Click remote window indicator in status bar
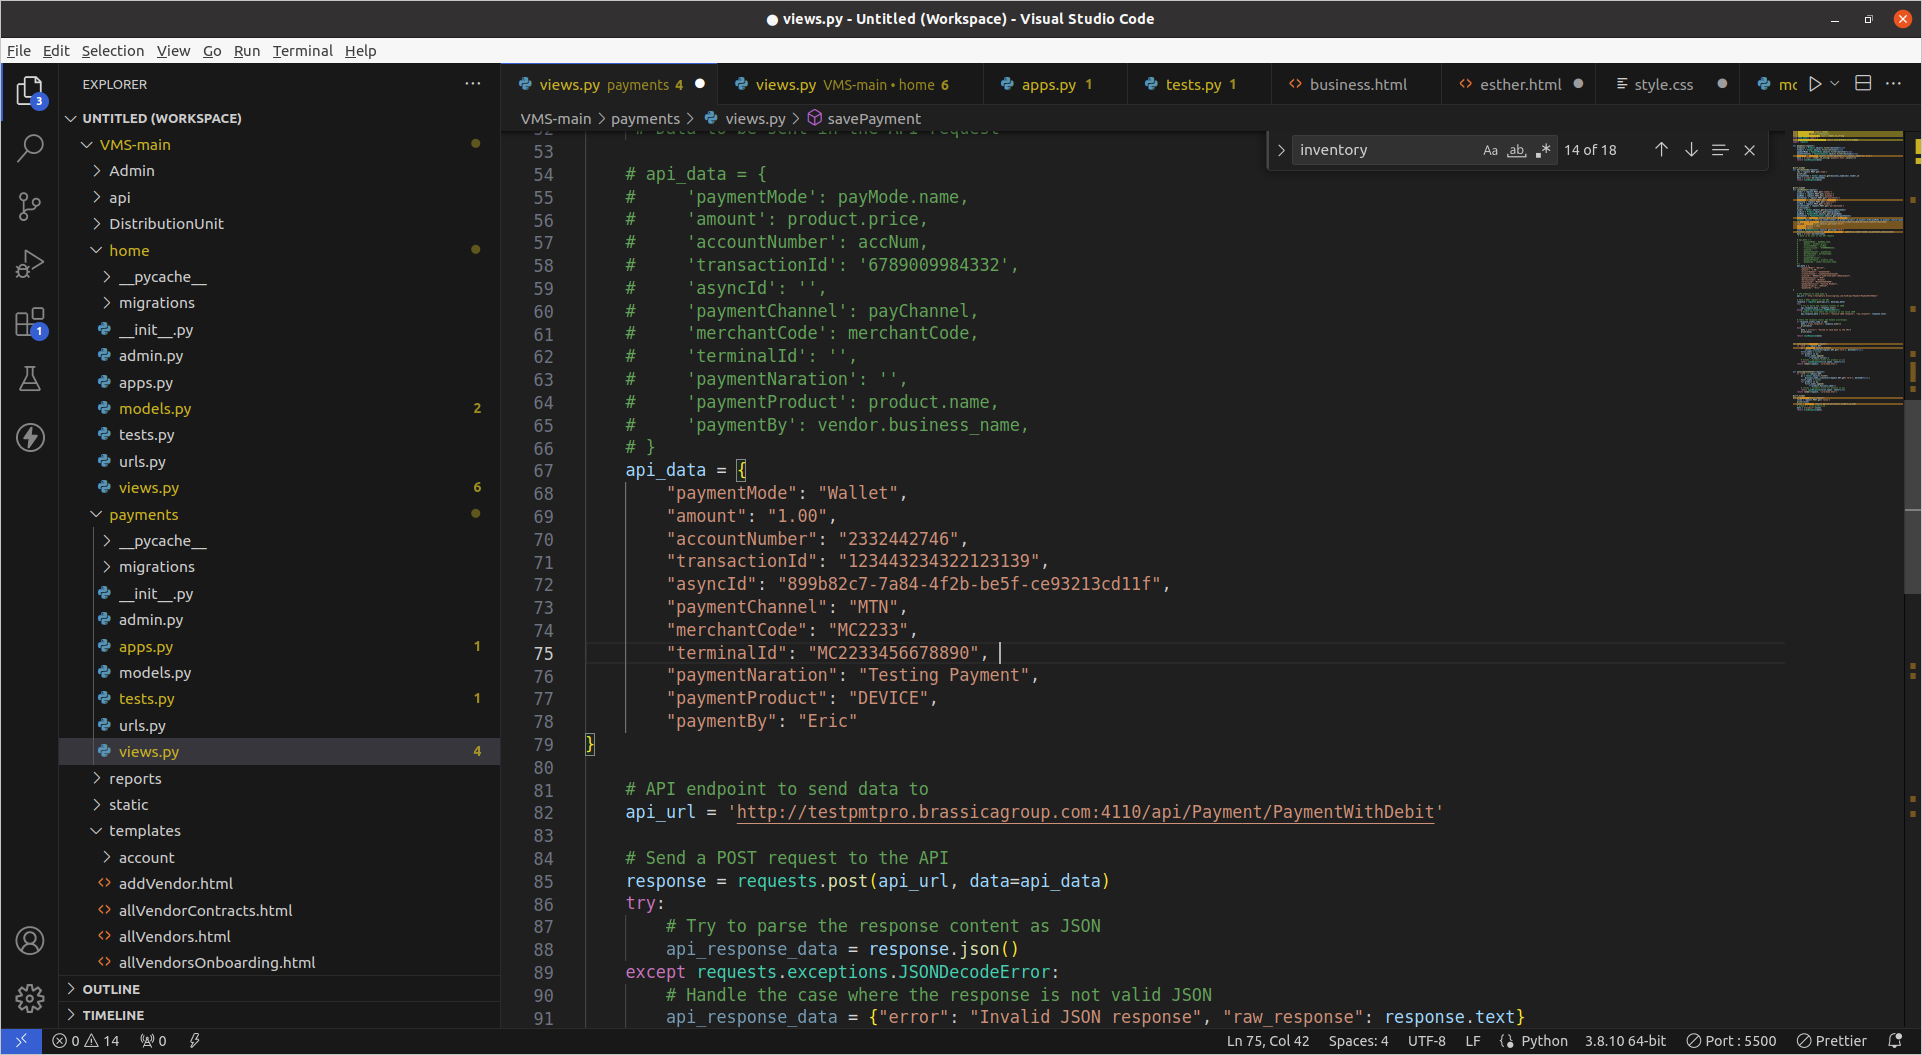 21,1041
